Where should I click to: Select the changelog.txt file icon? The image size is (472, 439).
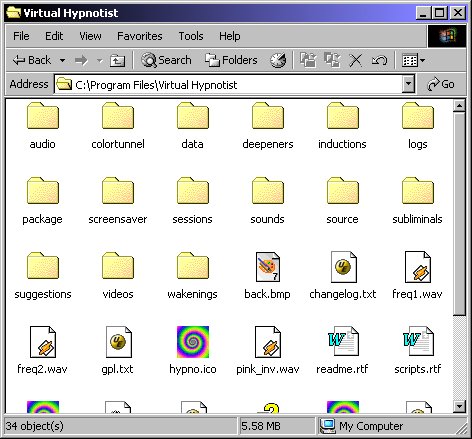tap(343, 267)
